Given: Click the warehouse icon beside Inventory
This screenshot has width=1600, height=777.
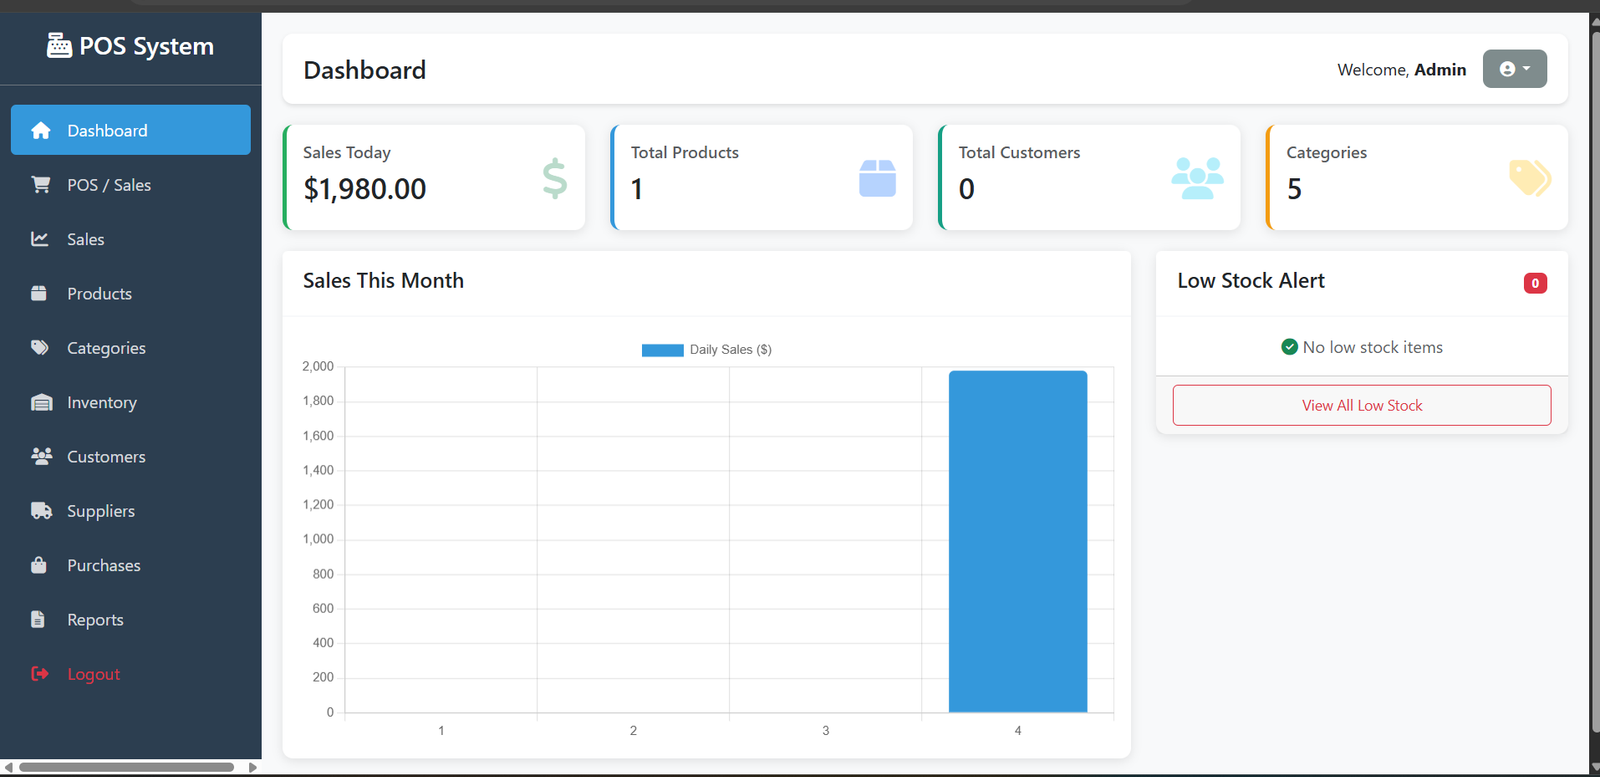Looking at the screenshot, I should click(41, 402).
